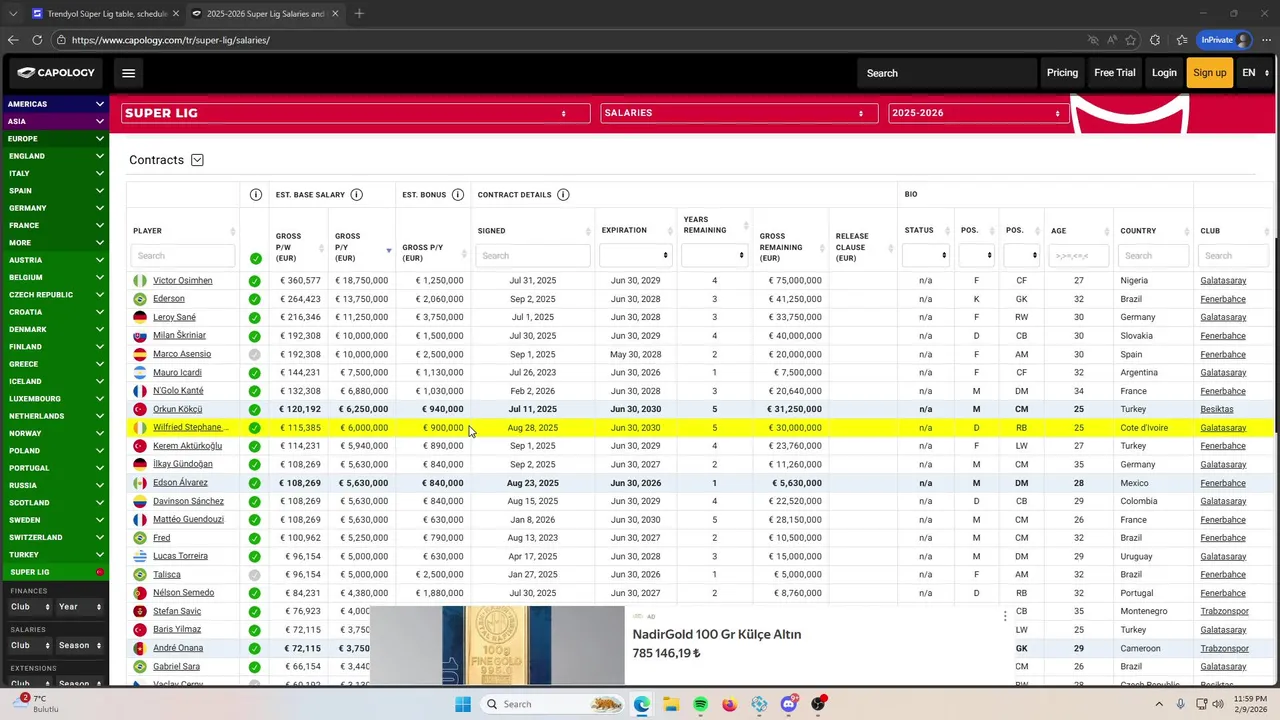Expand ENGLAND in the sidebar

[55, 156]
